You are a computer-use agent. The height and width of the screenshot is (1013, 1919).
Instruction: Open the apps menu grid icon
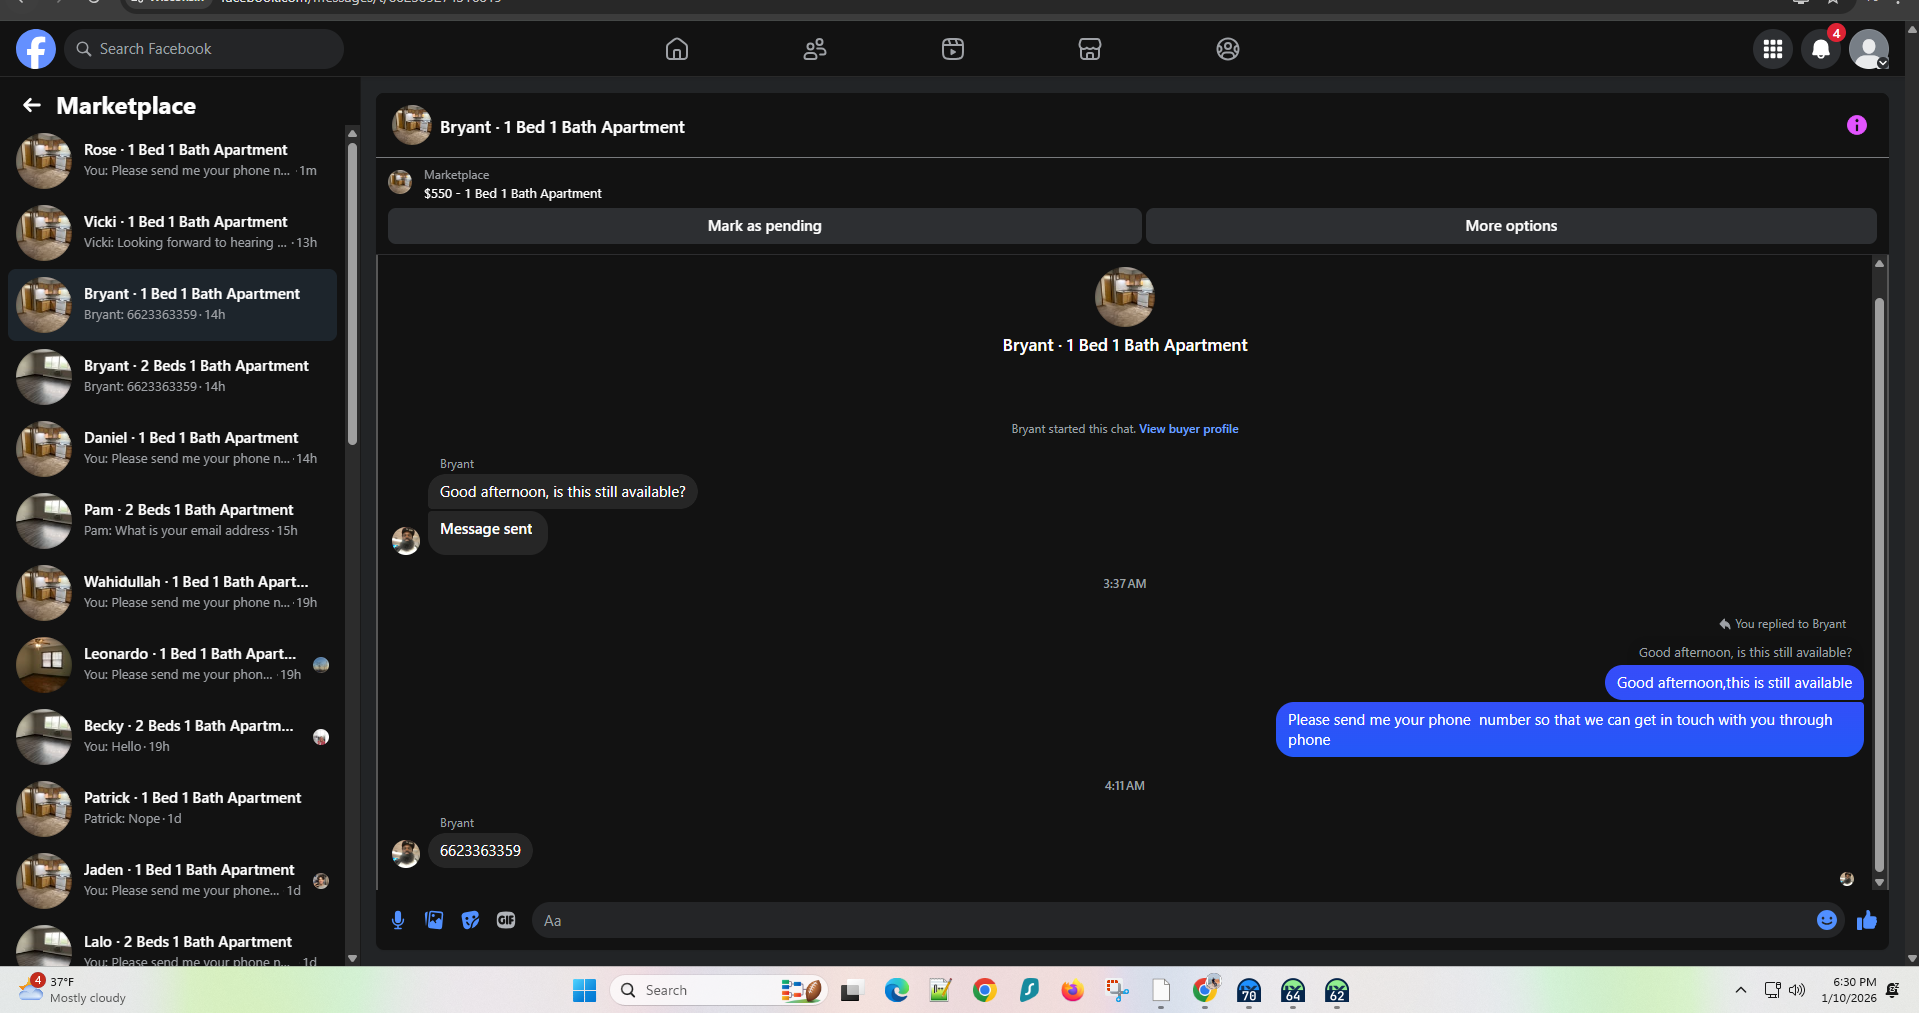click(1773, 49)
